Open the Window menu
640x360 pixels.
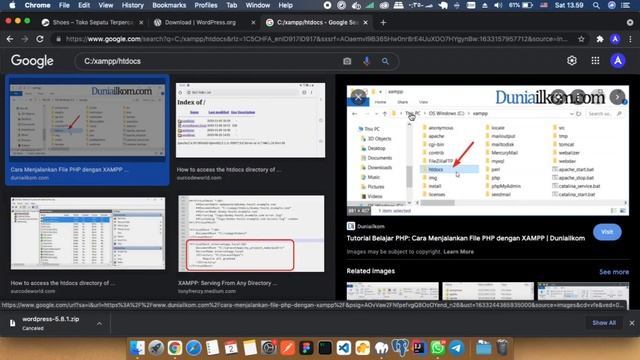point(258,5)
